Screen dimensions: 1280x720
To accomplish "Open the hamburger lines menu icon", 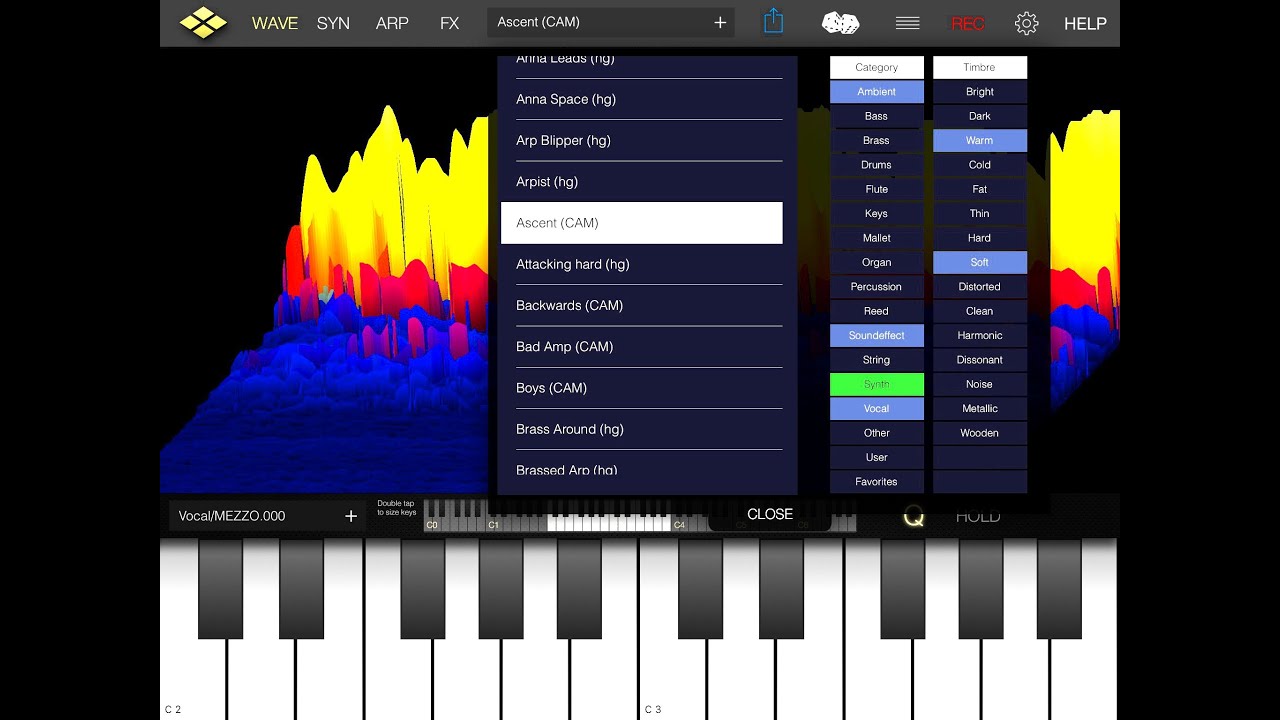I will tap(907, 23).
